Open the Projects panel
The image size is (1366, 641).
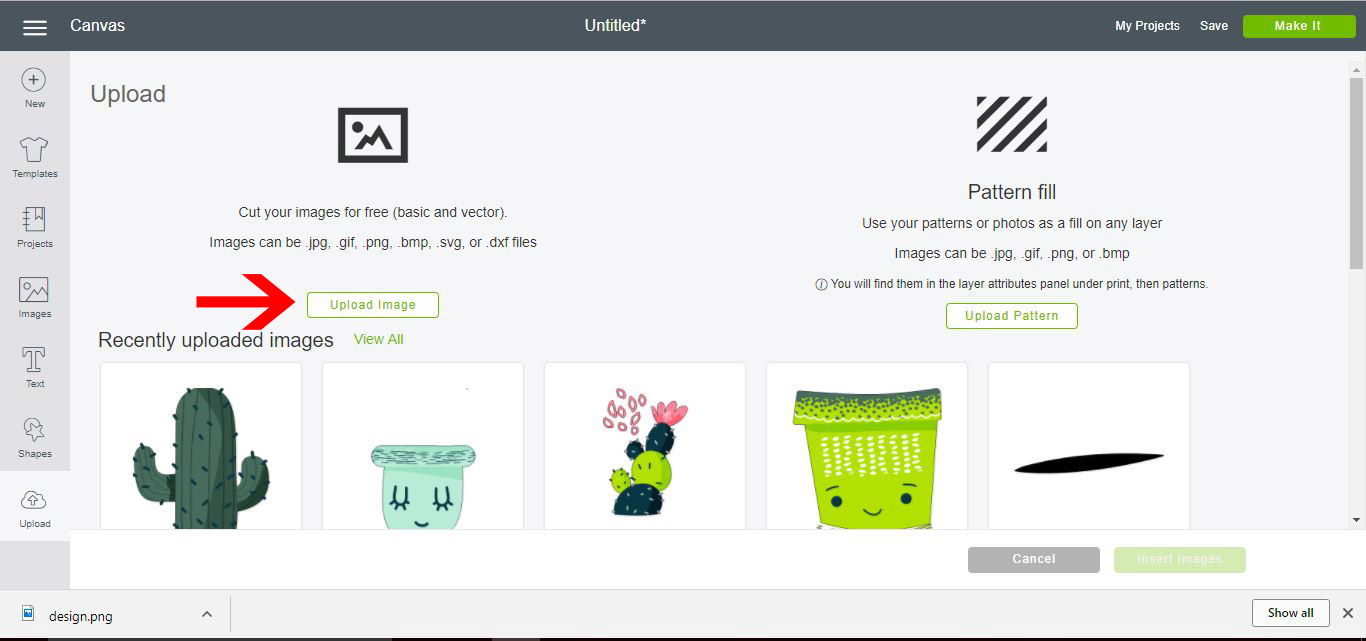click(34, 228)
